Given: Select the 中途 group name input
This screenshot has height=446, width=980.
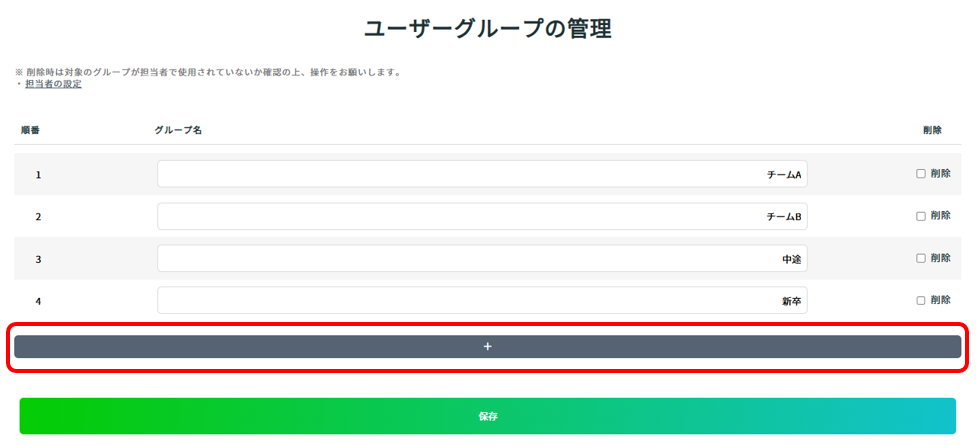Looking at the screenshot, I should [x=481, y=258].
